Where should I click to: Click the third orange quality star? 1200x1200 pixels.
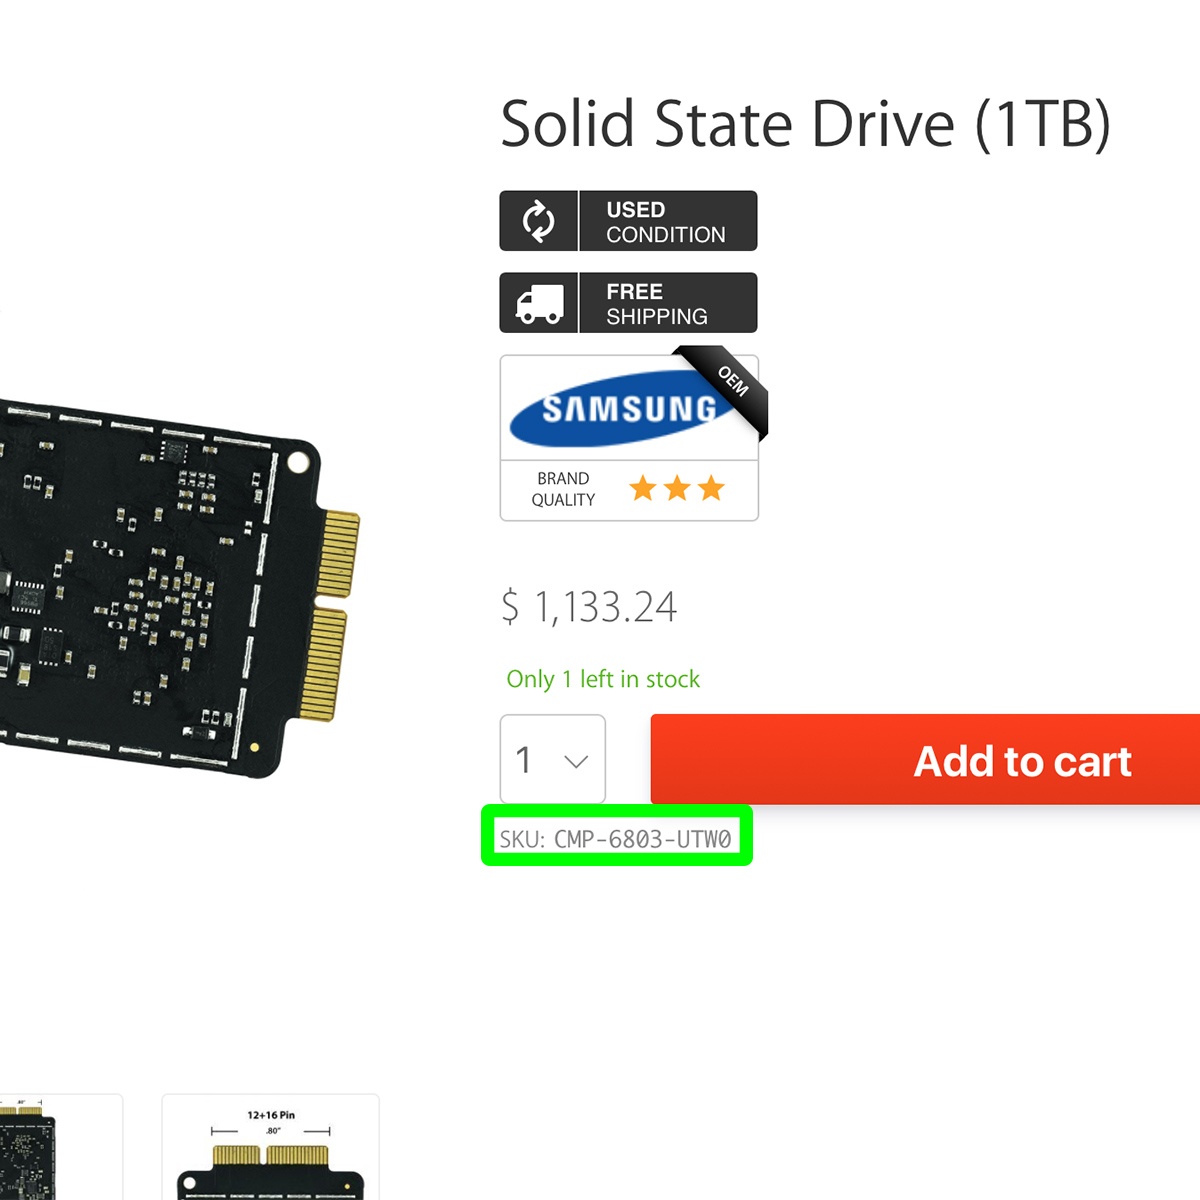pyautogui.click(x=711, y=488)
